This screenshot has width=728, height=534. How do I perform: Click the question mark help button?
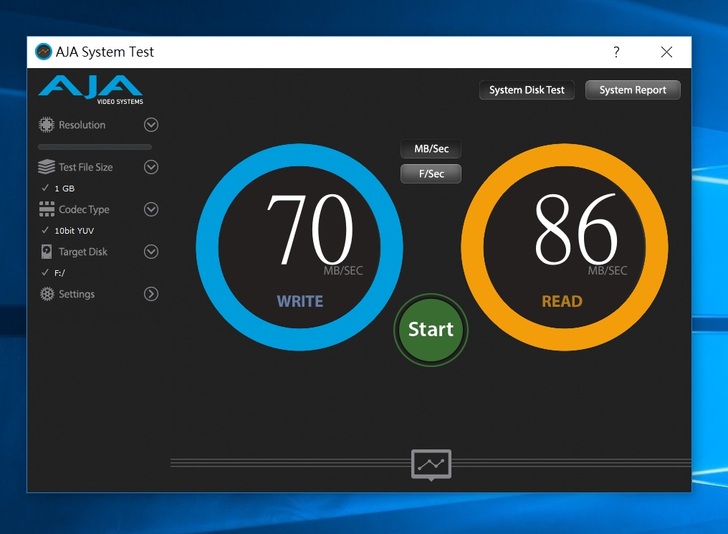(x=616, y=52)
